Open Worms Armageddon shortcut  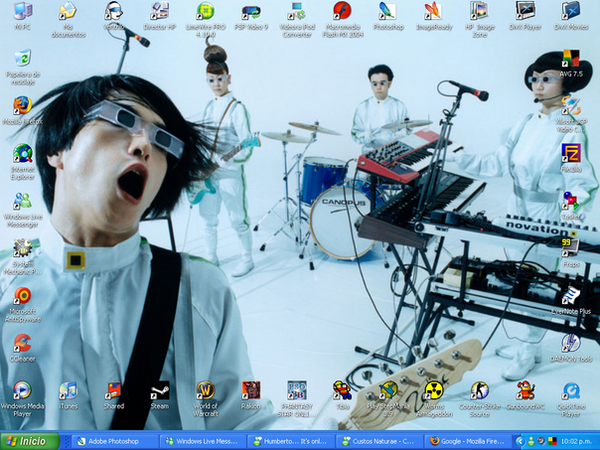click(434, 391)
